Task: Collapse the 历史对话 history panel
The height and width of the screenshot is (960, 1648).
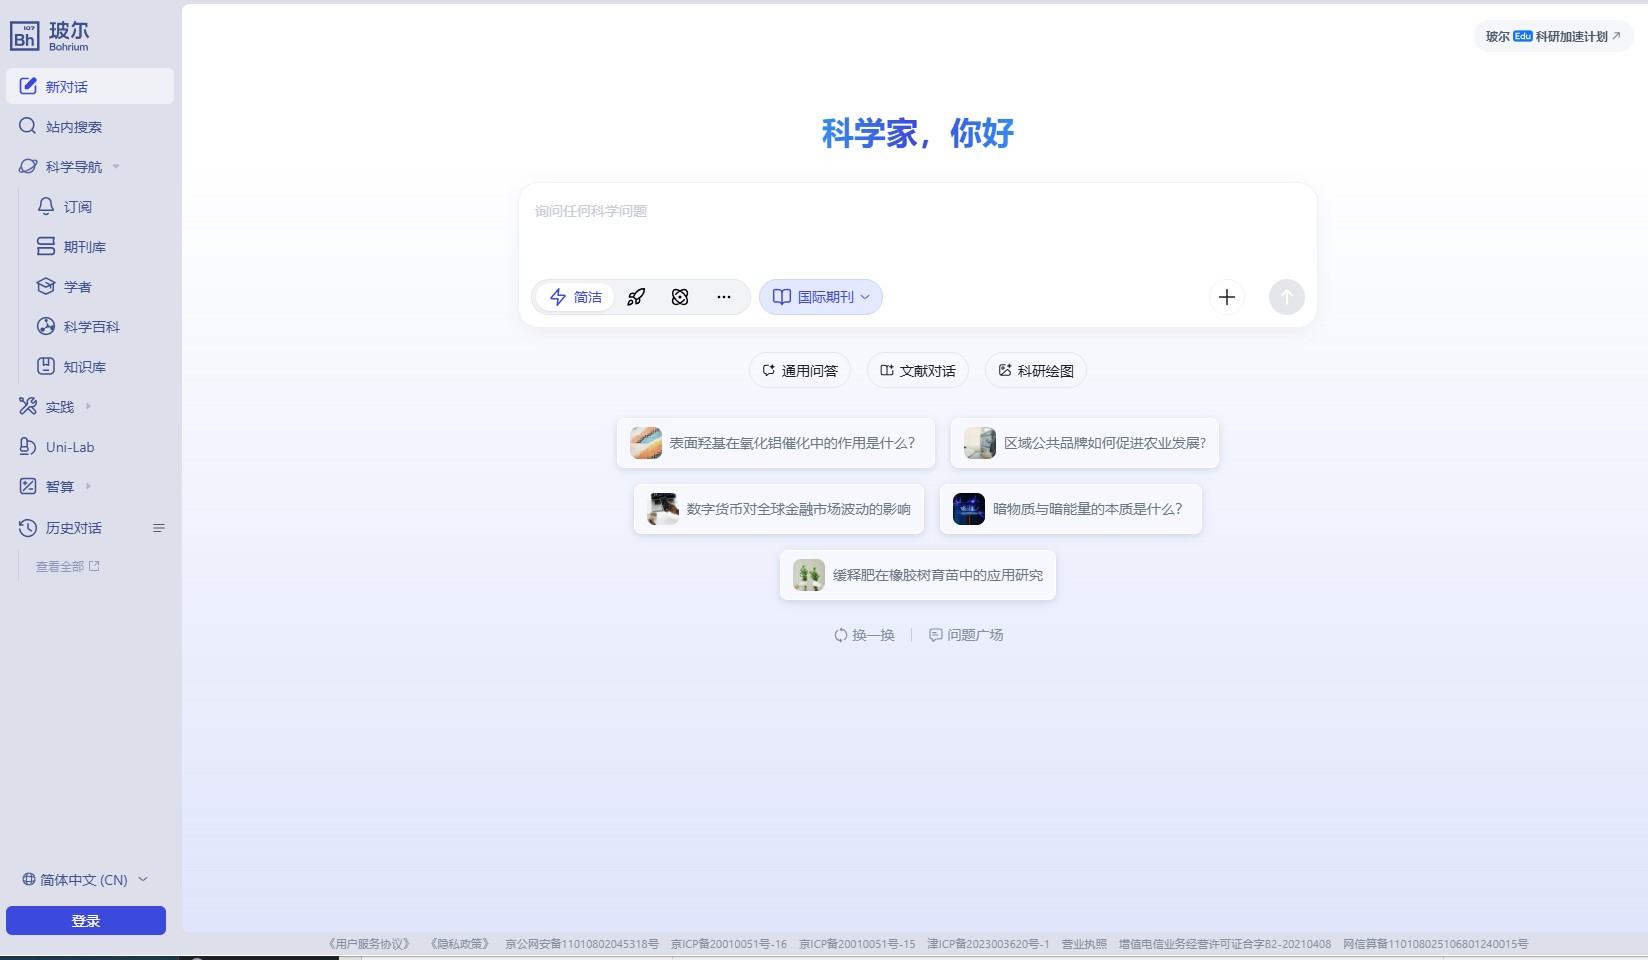Action: 159,528
